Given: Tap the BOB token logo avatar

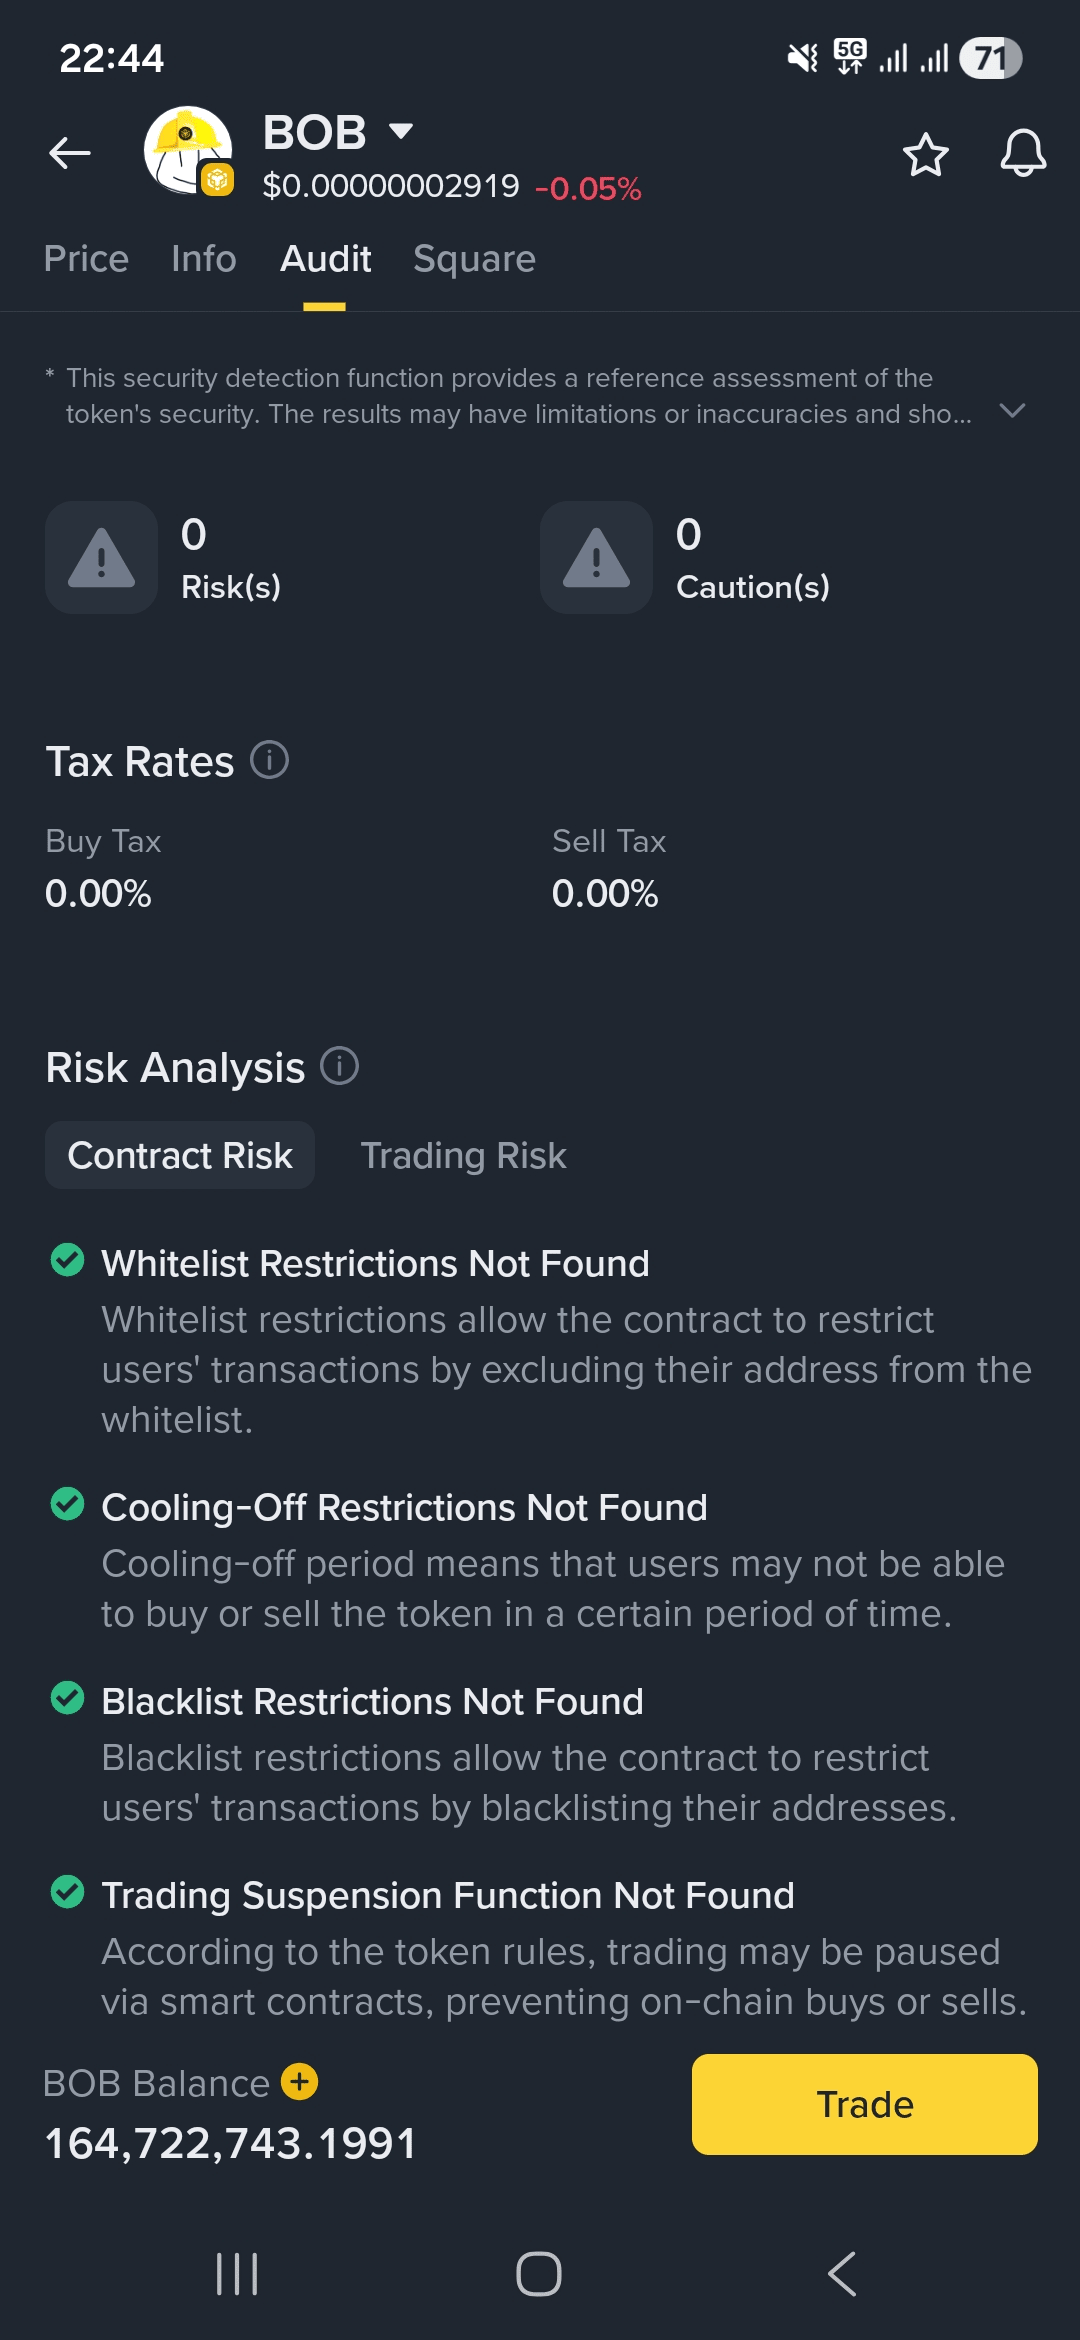Looking at the screenshot, I should pos(188,151).
